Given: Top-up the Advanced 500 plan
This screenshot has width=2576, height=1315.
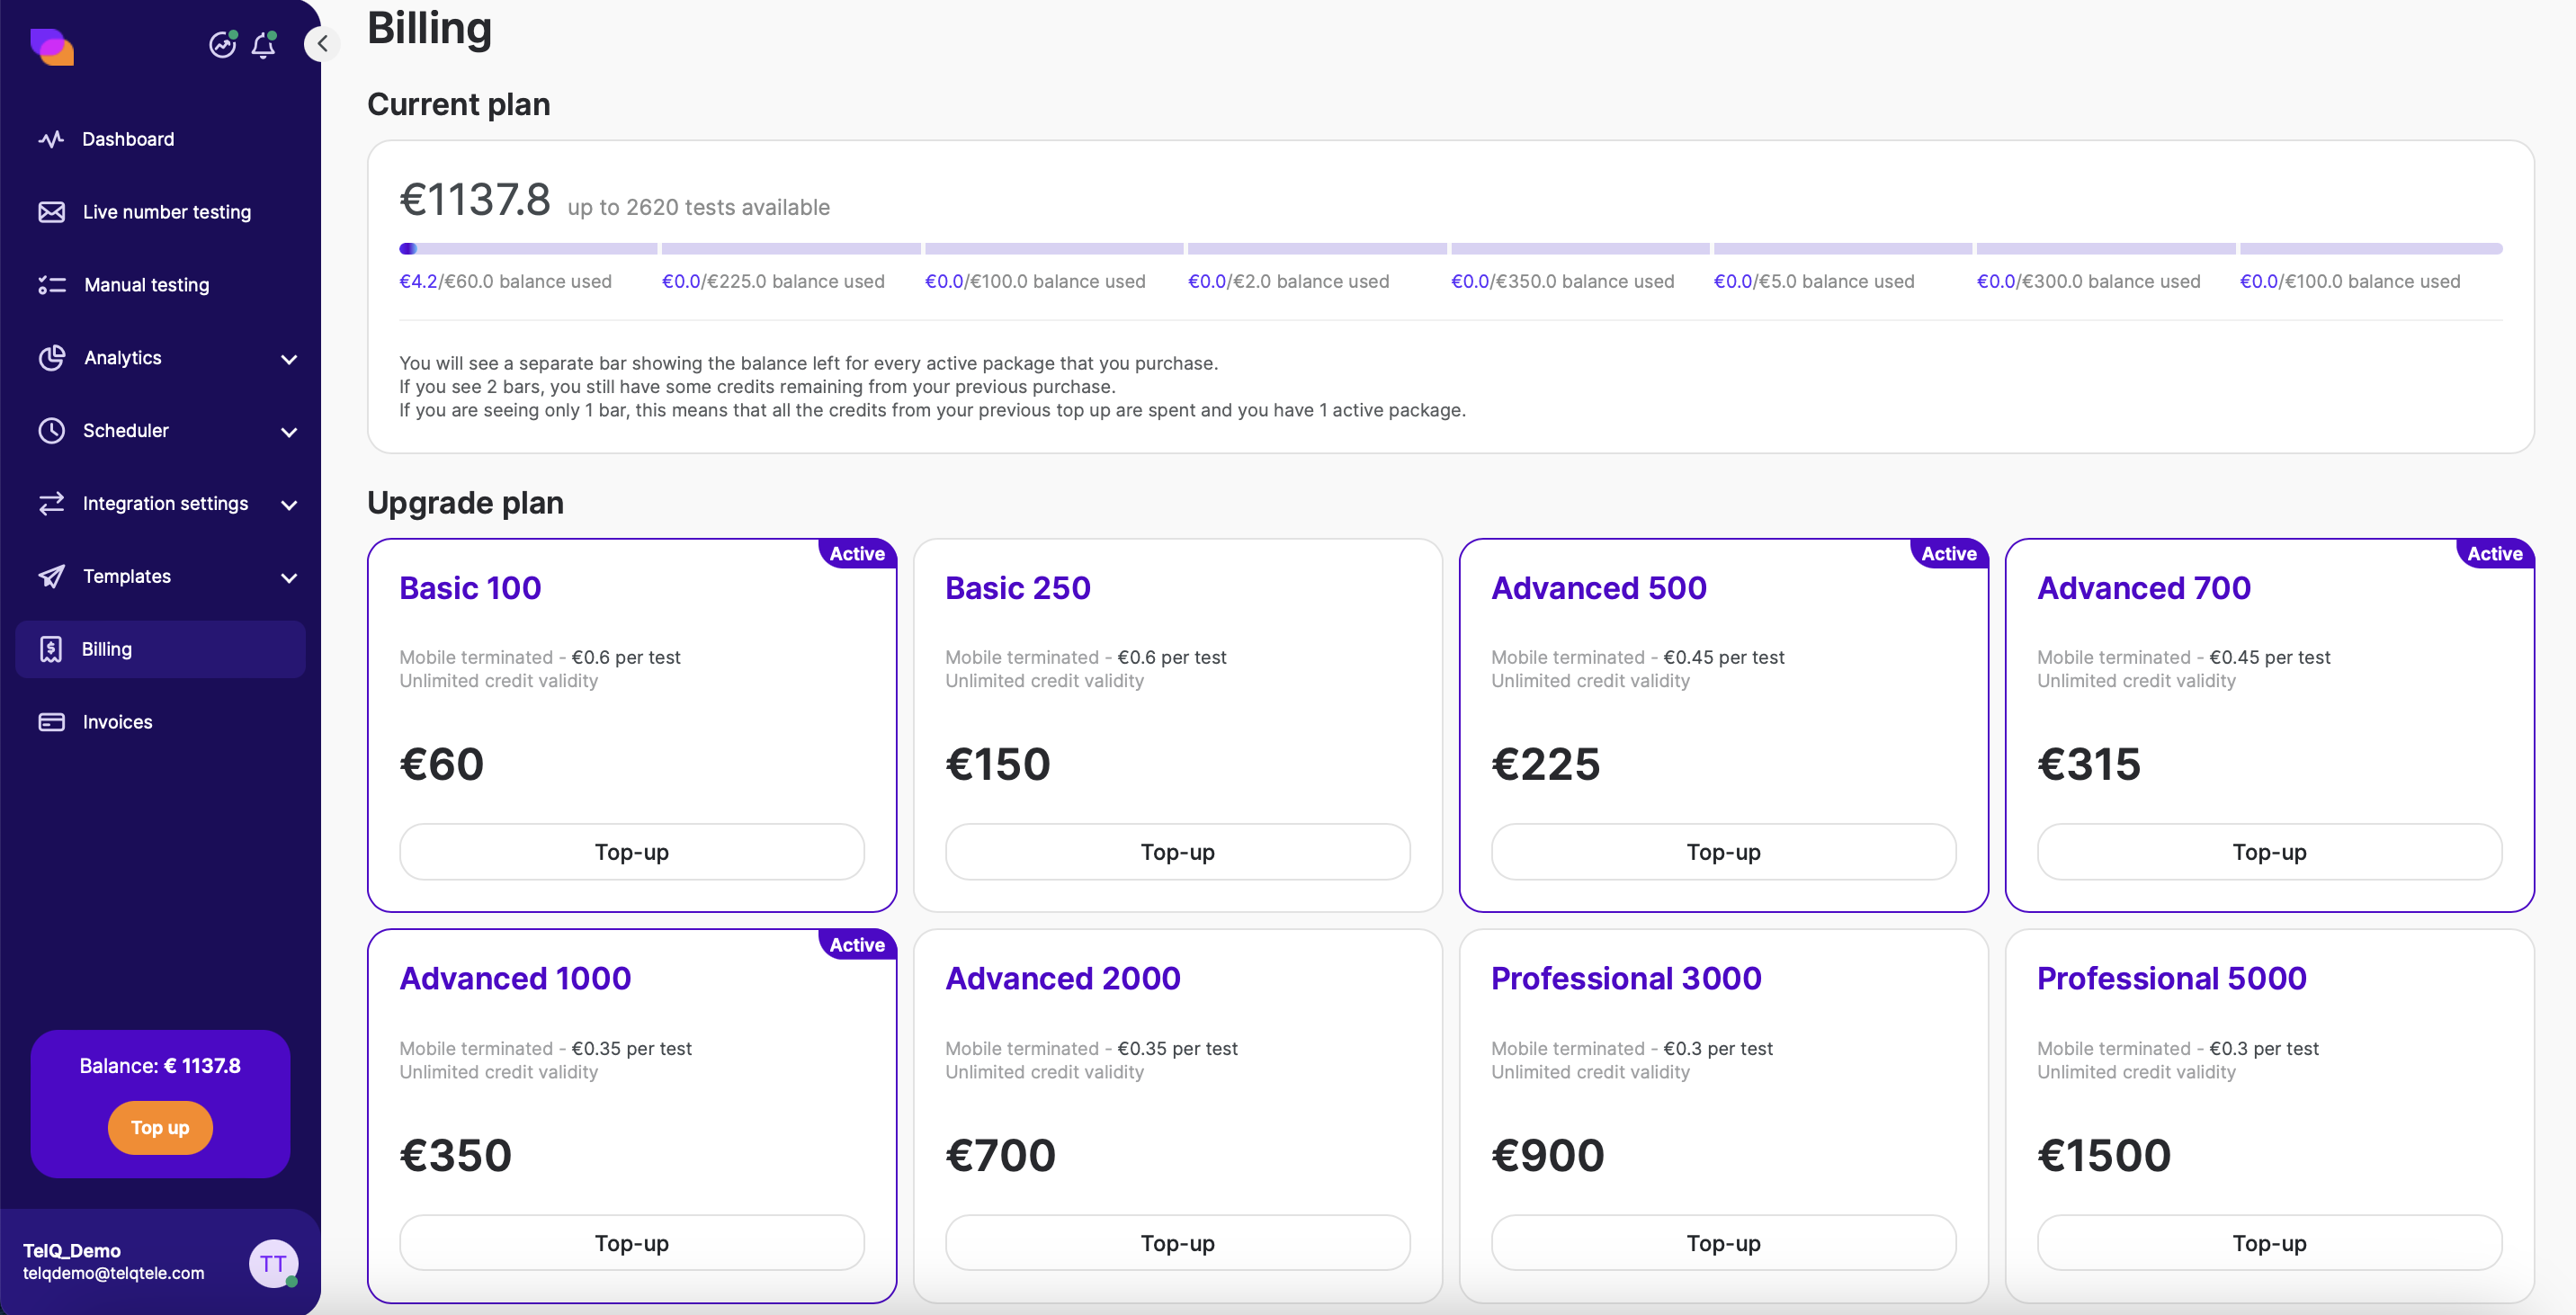Looking at the screenshot, I should 1723,852.
